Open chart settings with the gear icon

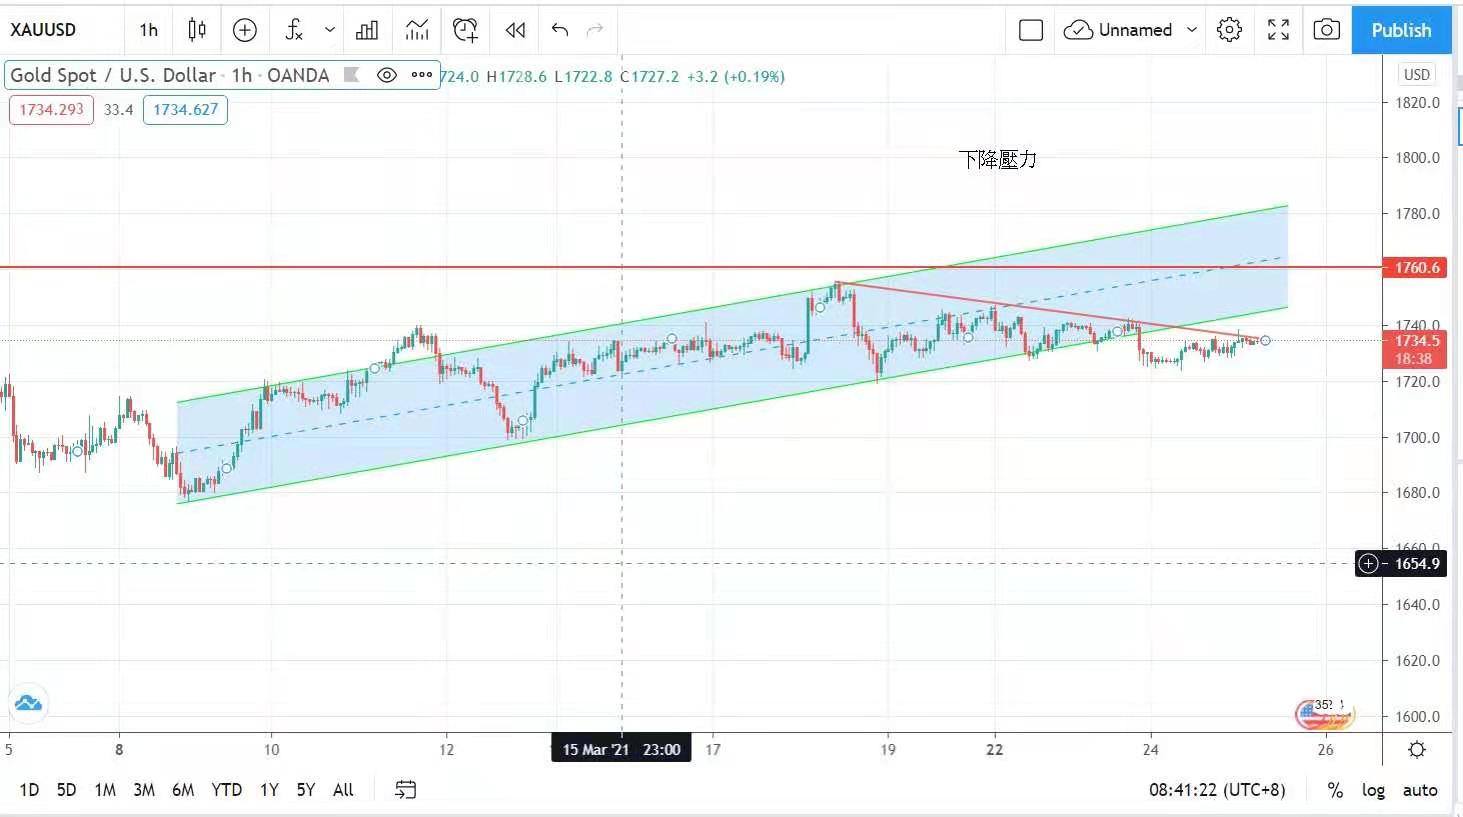coord(1229,30)
